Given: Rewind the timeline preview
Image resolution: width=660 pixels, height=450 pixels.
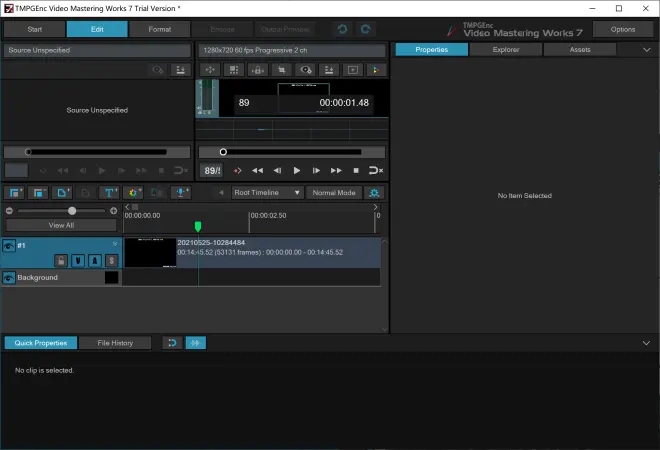Looking at the screenshot, I should 258,170.
